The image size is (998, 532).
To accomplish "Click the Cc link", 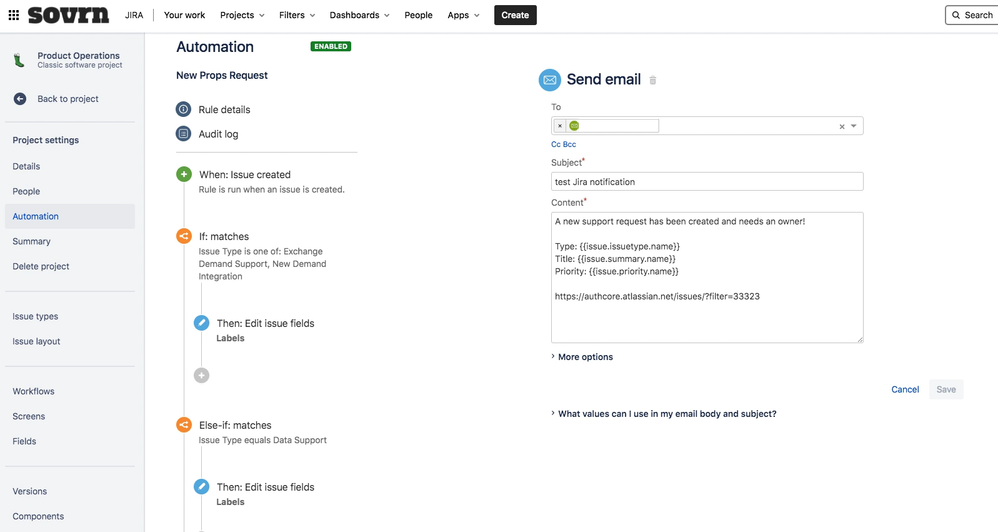I will click(x=556, y=144).
